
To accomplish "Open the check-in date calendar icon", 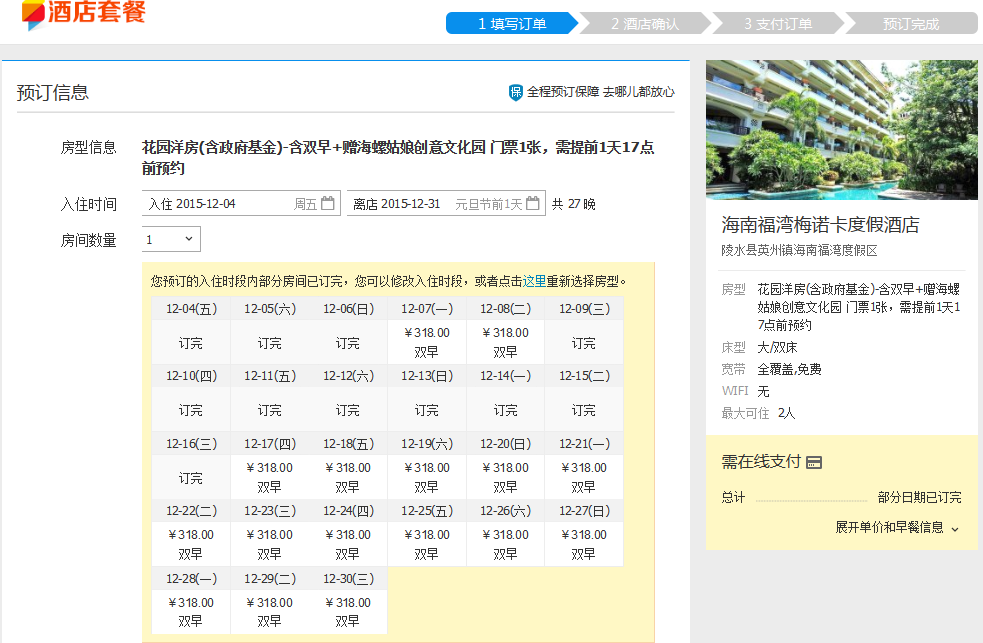I will click(328, 204).
